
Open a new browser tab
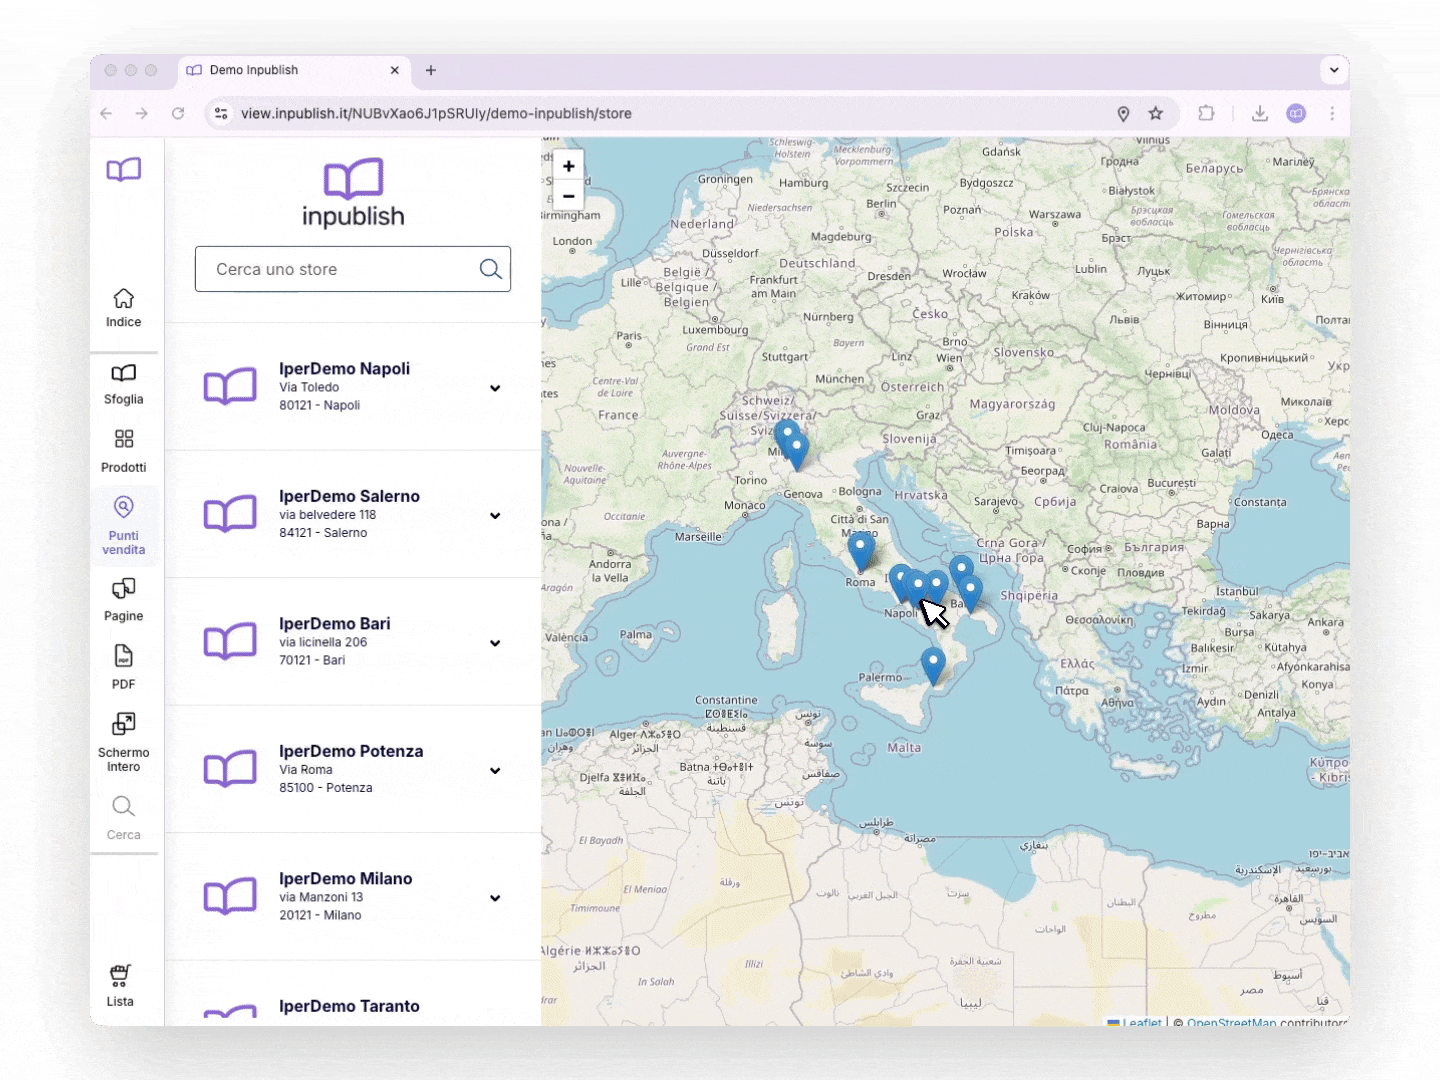click(x=431, y=70)
